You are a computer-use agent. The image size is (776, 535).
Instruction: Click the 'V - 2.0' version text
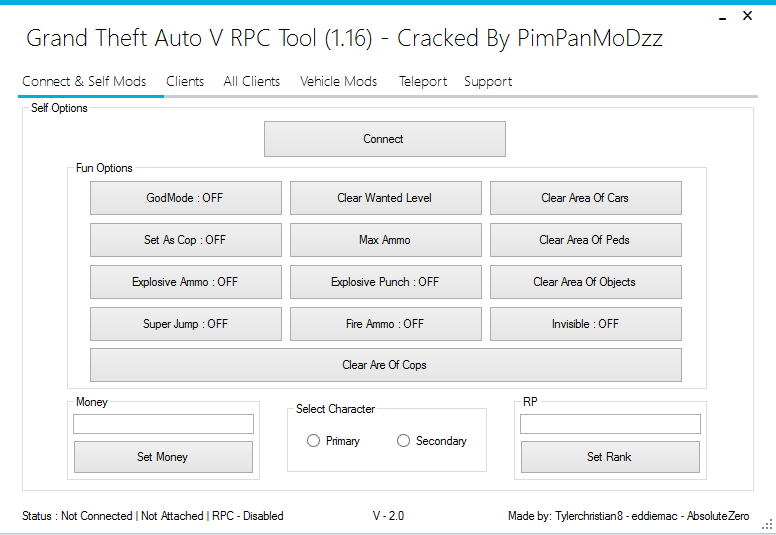pyautogui.click(x=388, y=516)
